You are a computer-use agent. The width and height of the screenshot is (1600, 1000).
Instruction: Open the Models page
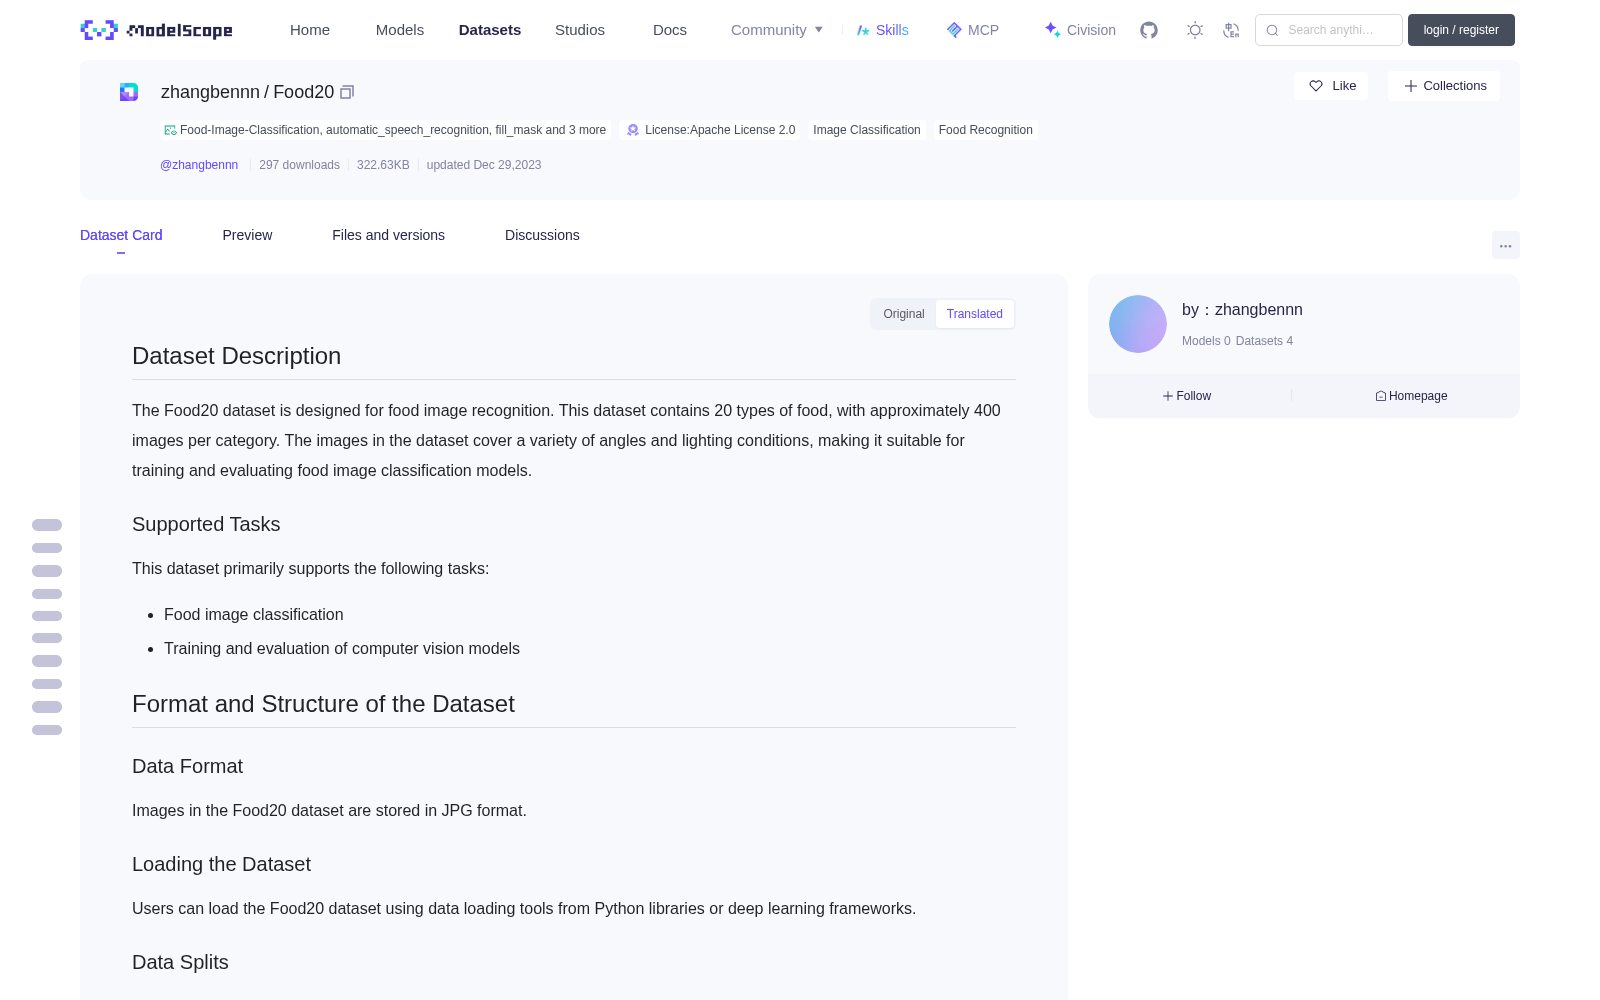400,30
